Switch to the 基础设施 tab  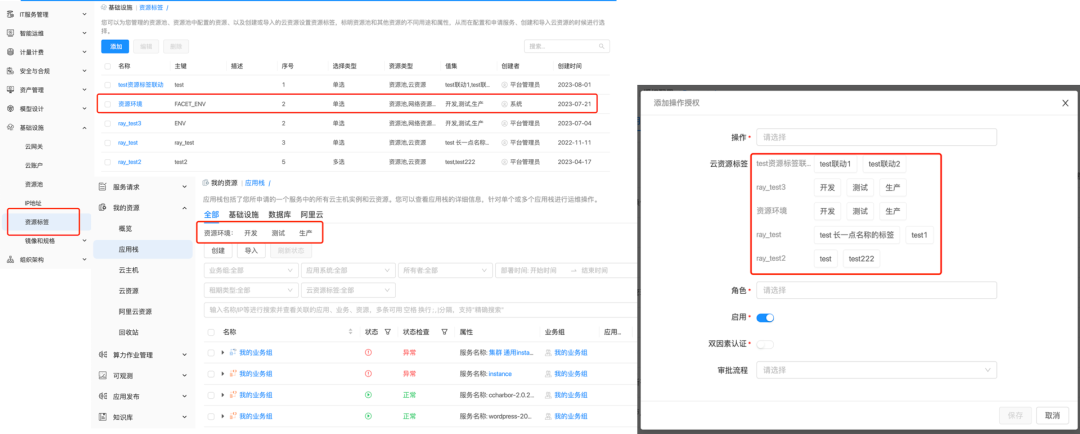click(244, 214)
